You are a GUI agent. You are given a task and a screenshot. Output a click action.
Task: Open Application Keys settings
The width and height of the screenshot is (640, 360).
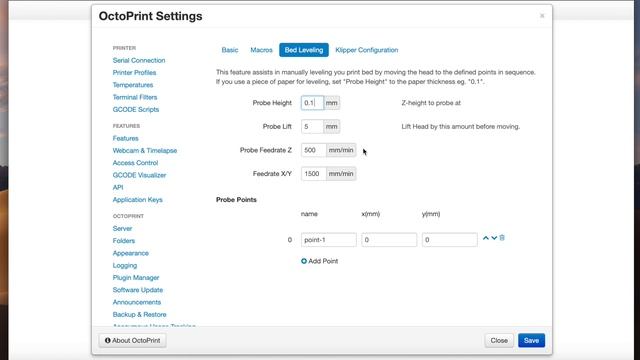[138, 200]
